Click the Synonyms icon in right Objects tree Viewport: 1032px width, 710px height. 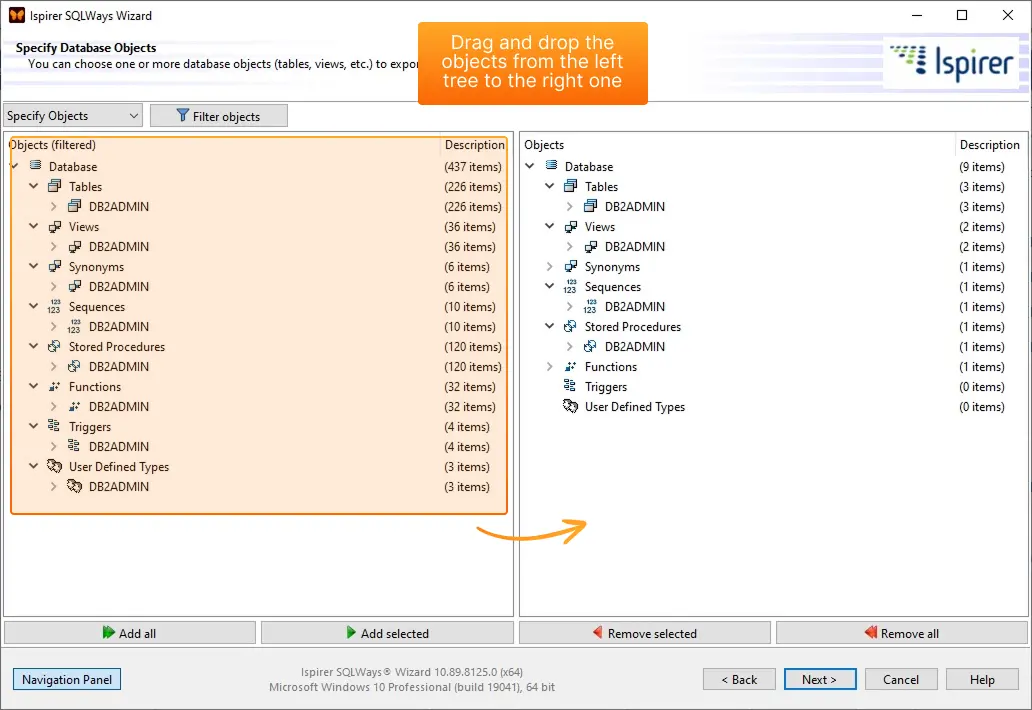(571, 266)
